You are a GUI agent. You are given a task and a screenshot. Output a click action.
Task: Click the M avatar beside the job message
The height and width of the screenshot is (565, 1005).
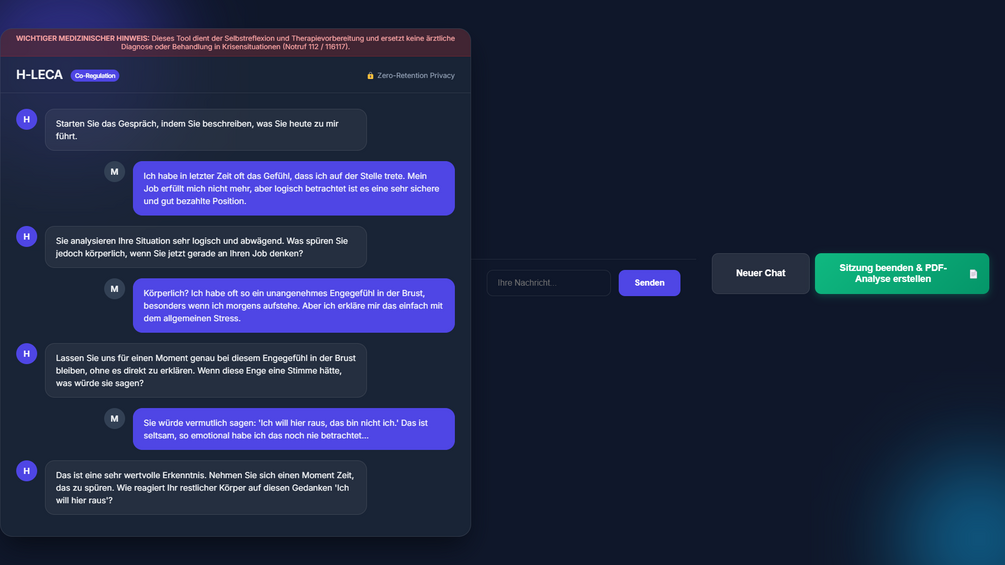click(x=114, y=172)
